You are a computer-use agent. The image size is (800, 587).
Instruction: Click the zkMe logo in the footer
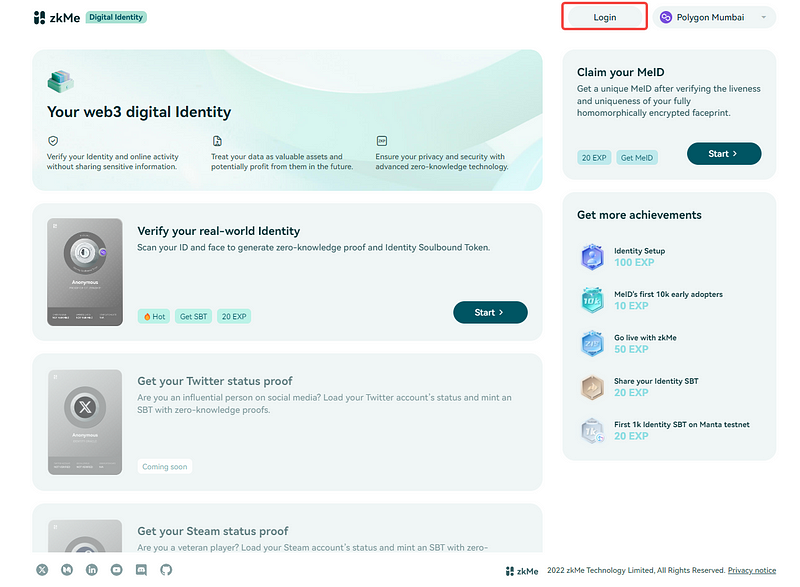tap(520, 570)
